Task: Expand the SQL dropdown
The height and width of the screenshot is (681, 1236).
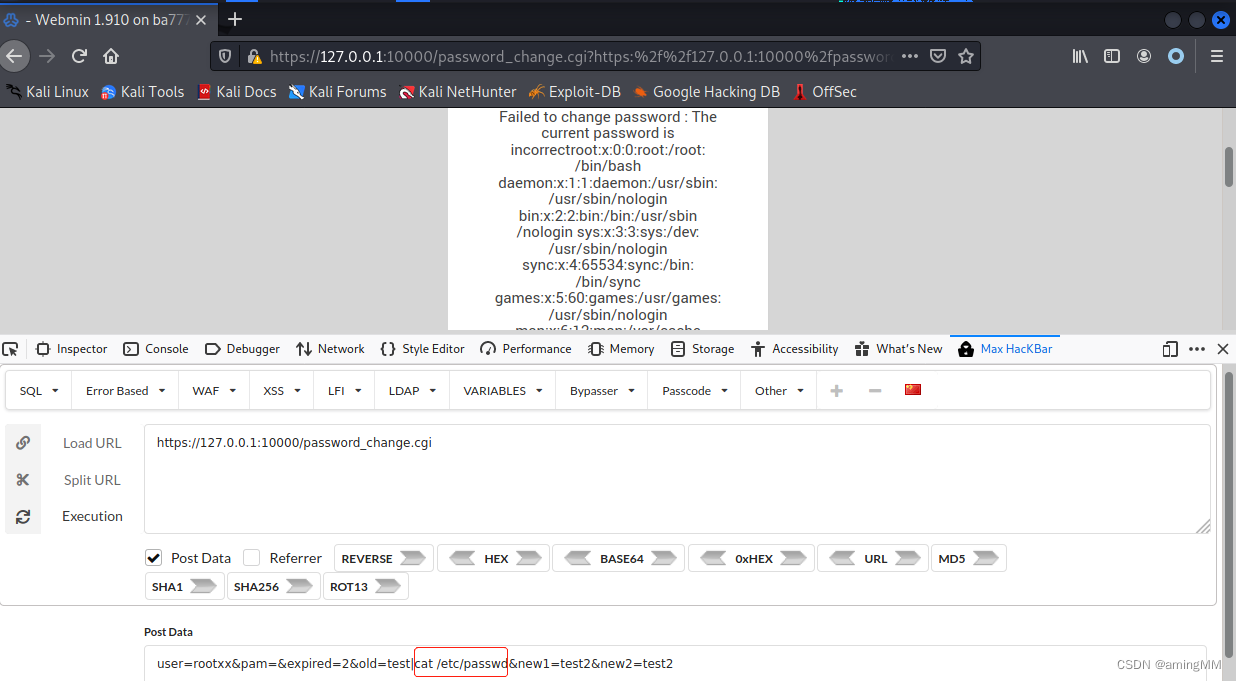Action: (39, 391)
